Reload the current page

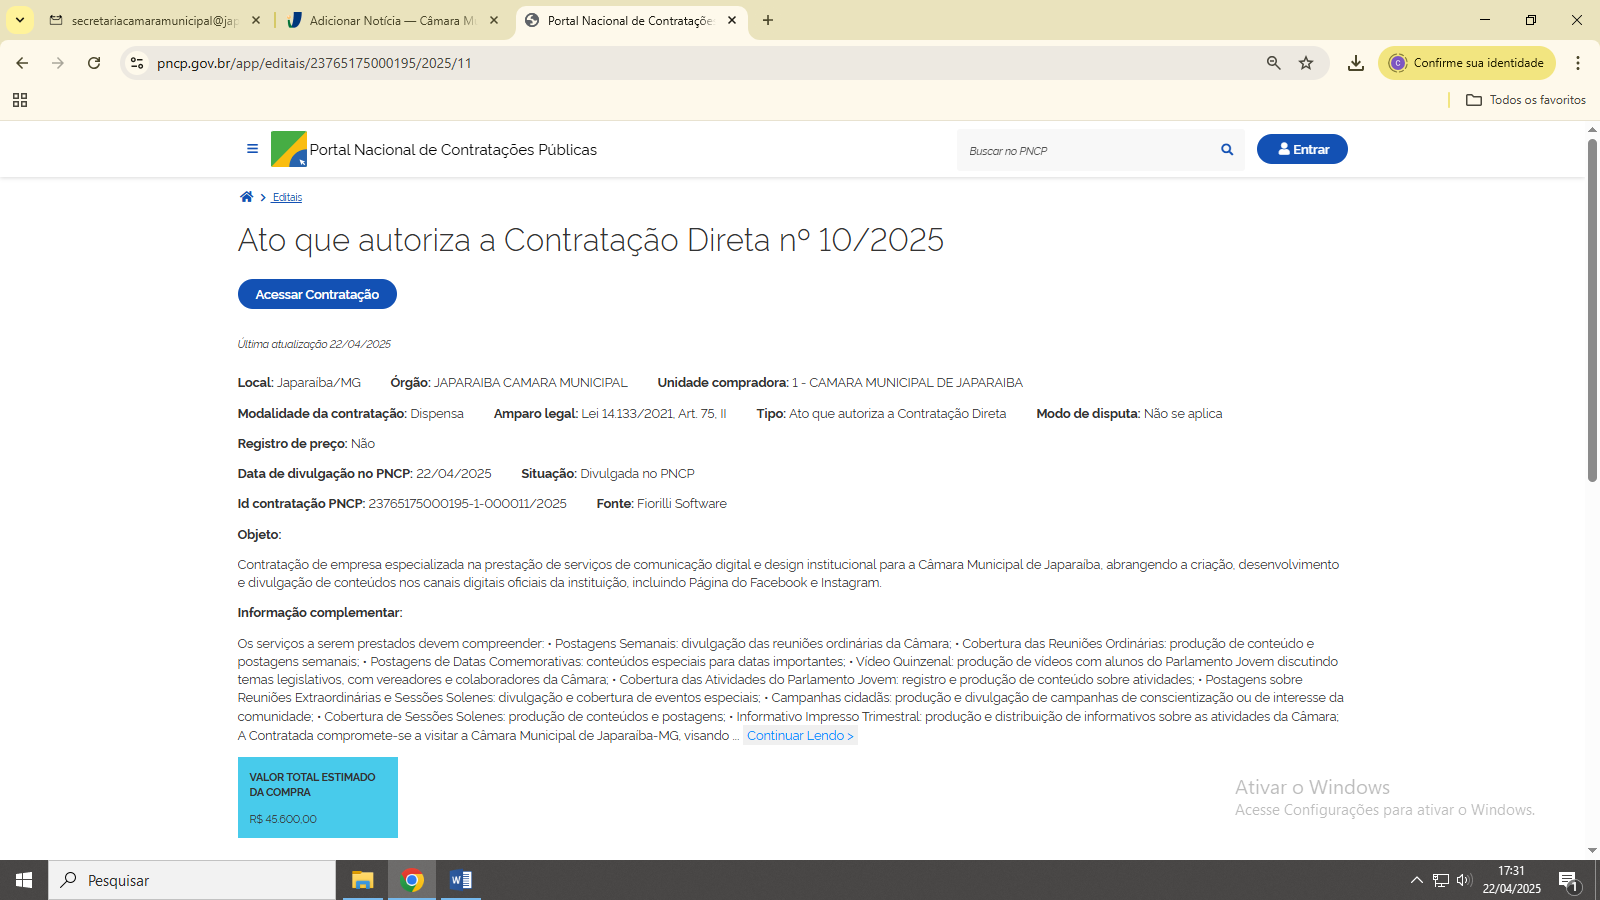click(94, 63)
